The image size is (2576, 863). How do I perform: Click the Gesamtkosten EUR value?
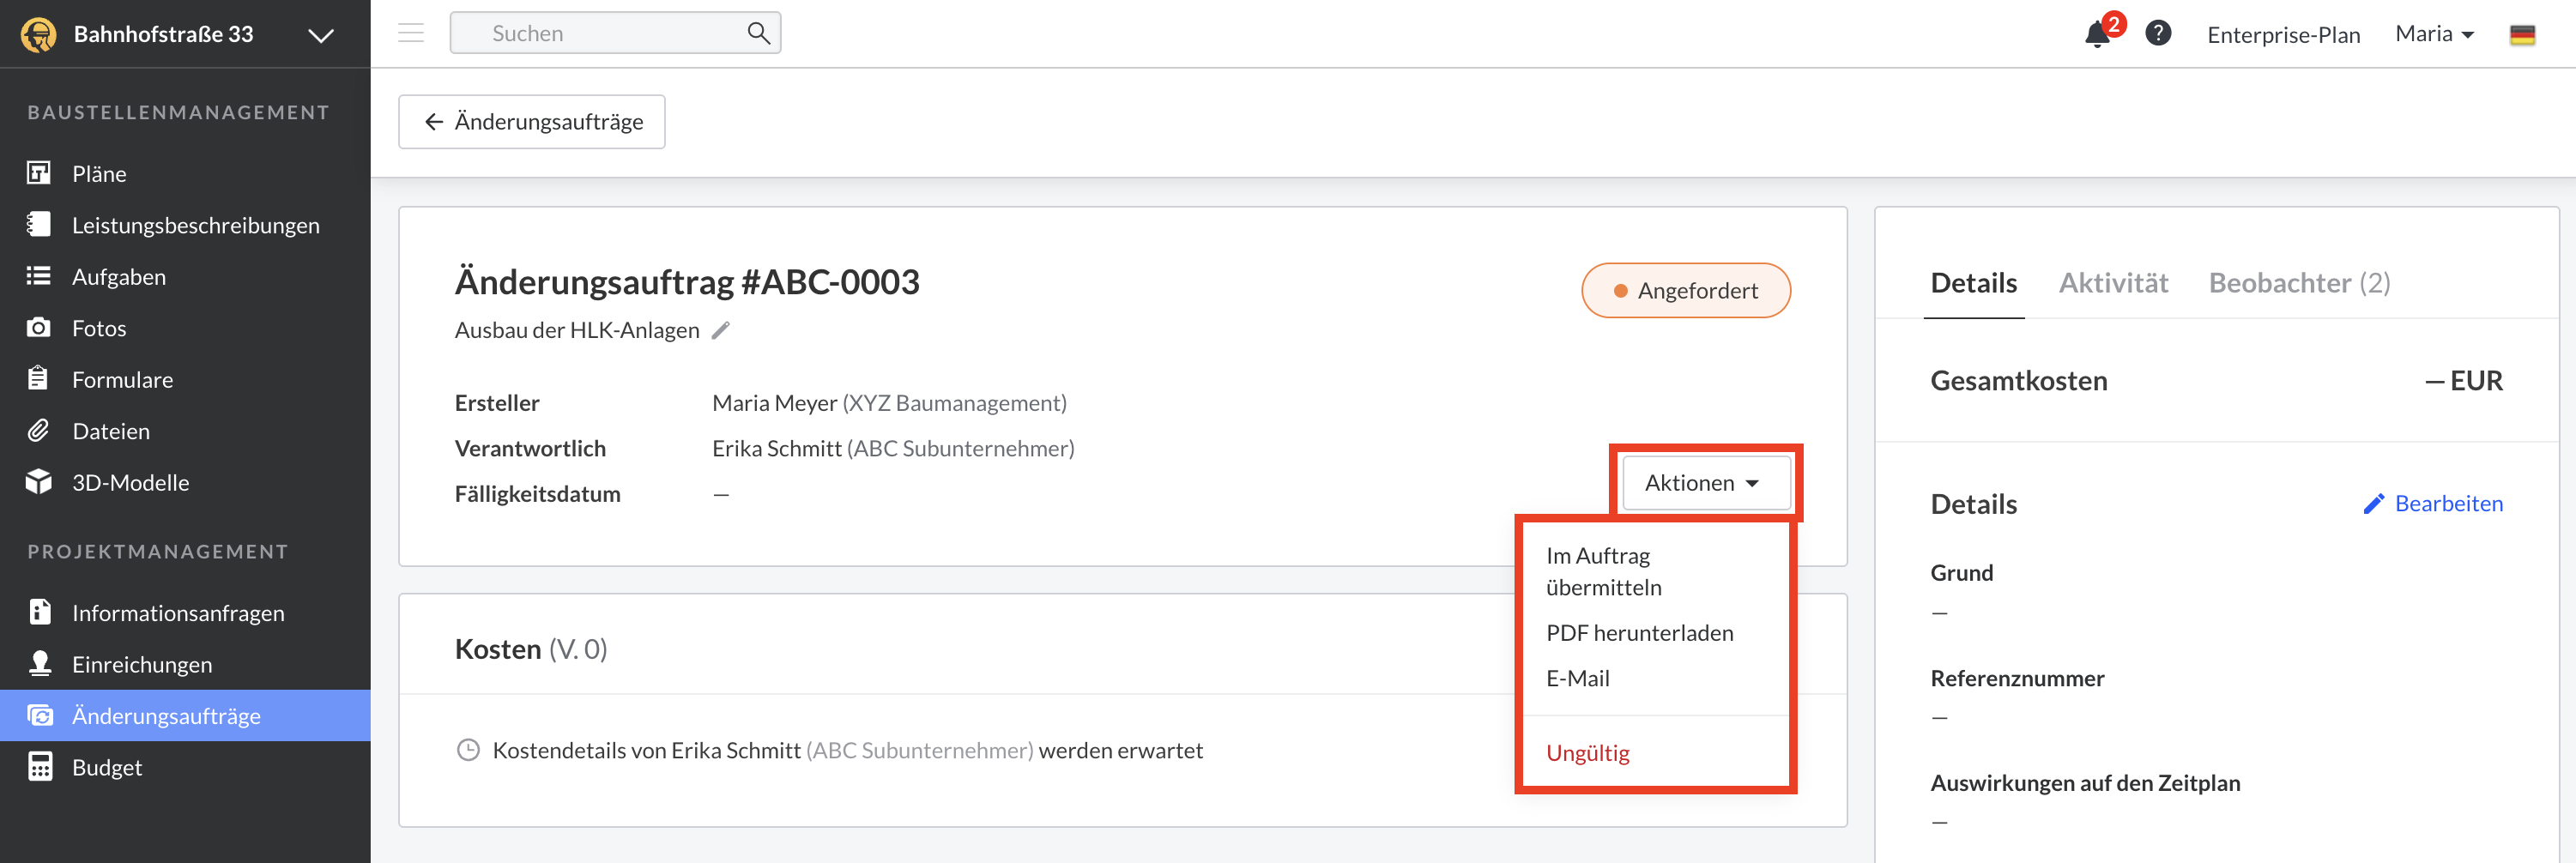point(2464,381)
